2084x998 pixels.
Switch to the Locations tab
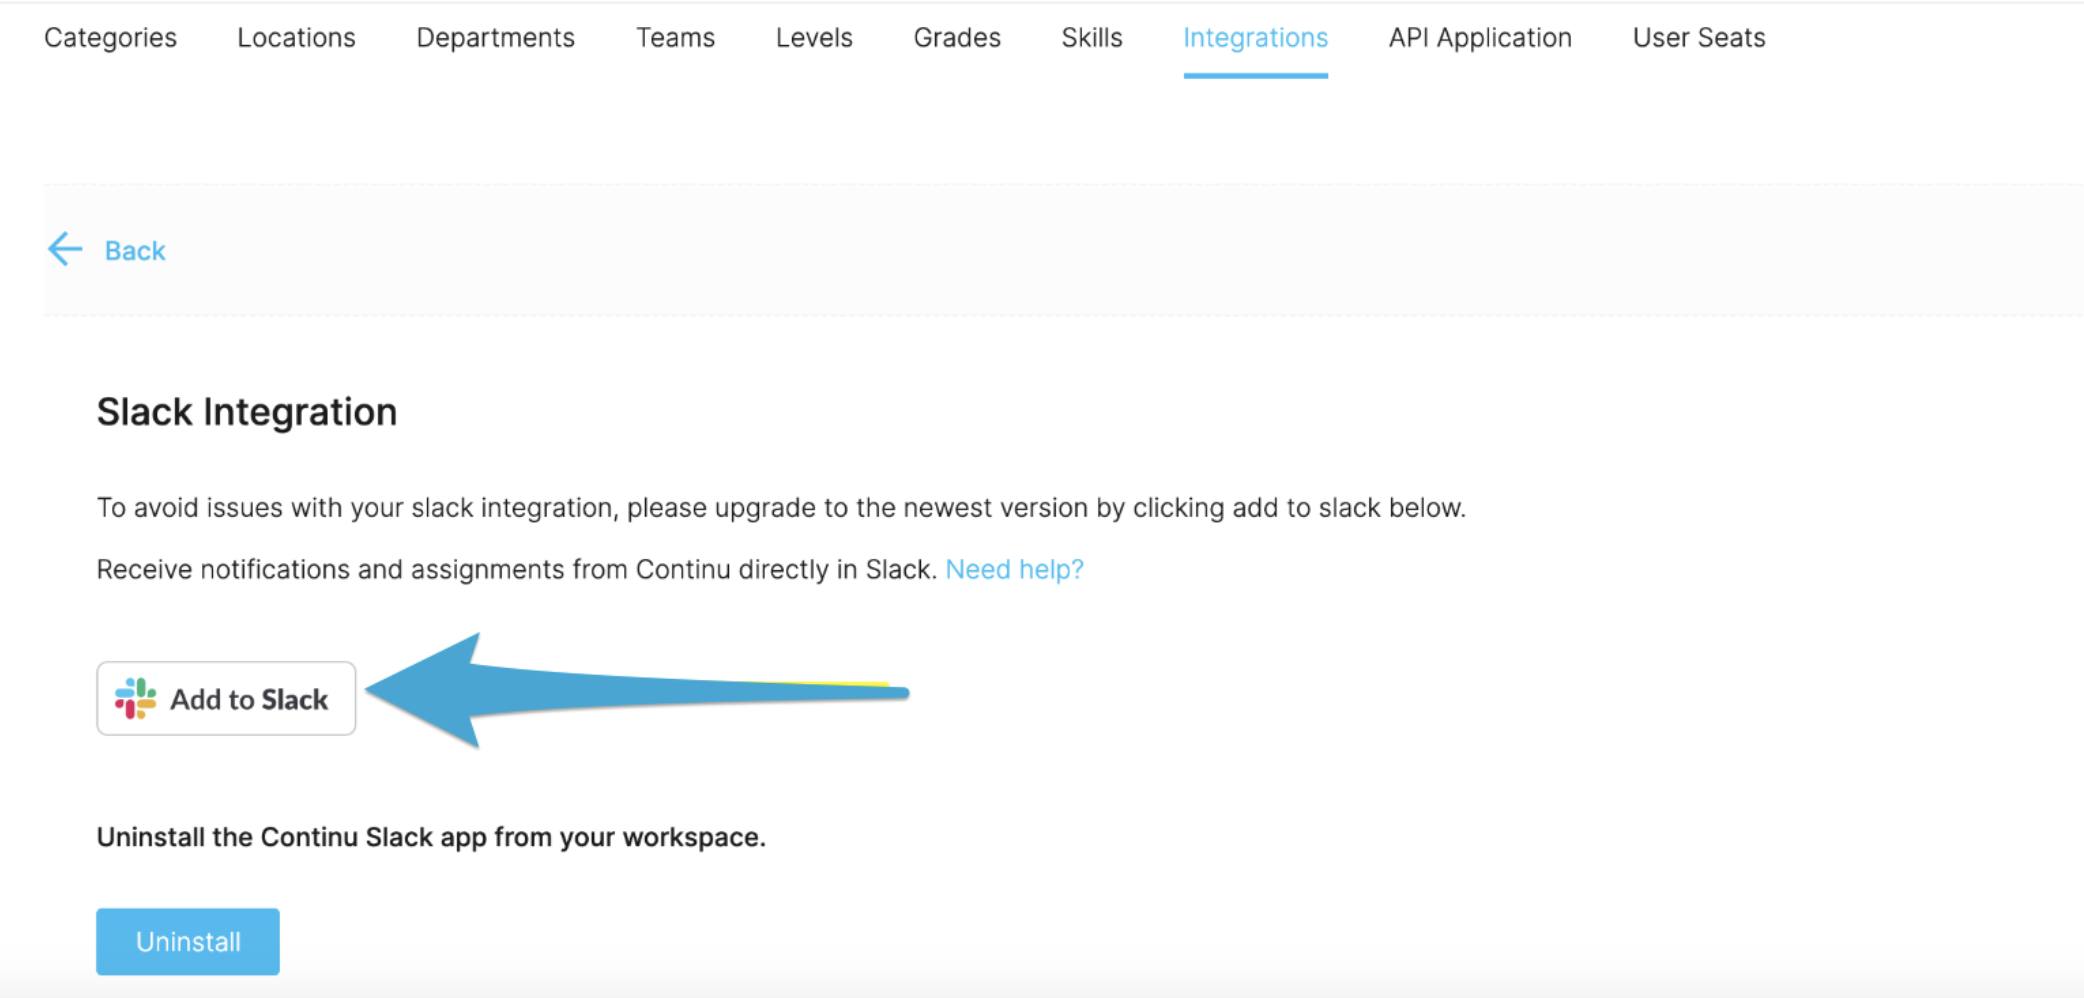coord(296,38)
